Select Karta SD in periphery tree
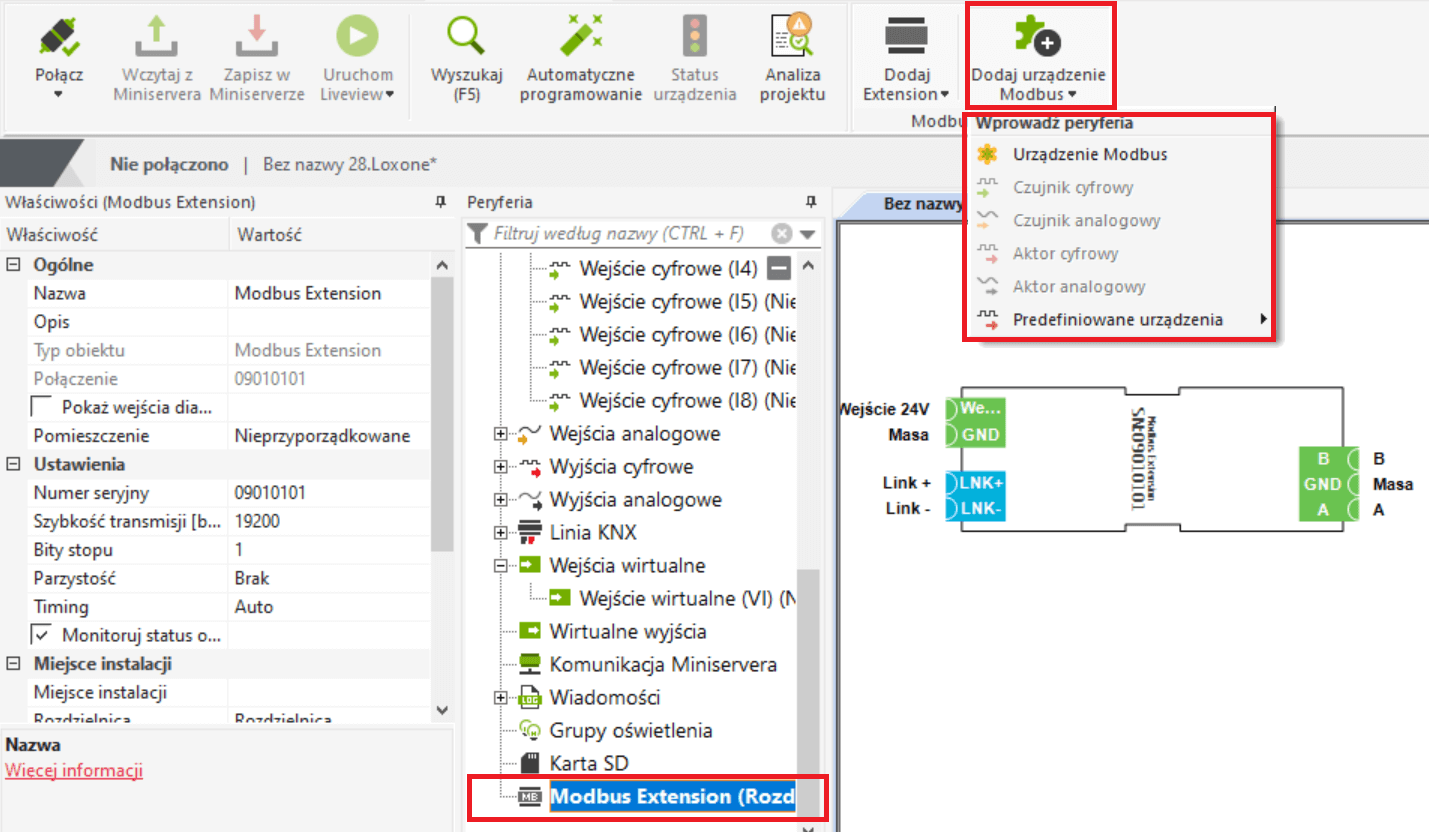This screenshot has width=1429, height=832. [589, 763]
